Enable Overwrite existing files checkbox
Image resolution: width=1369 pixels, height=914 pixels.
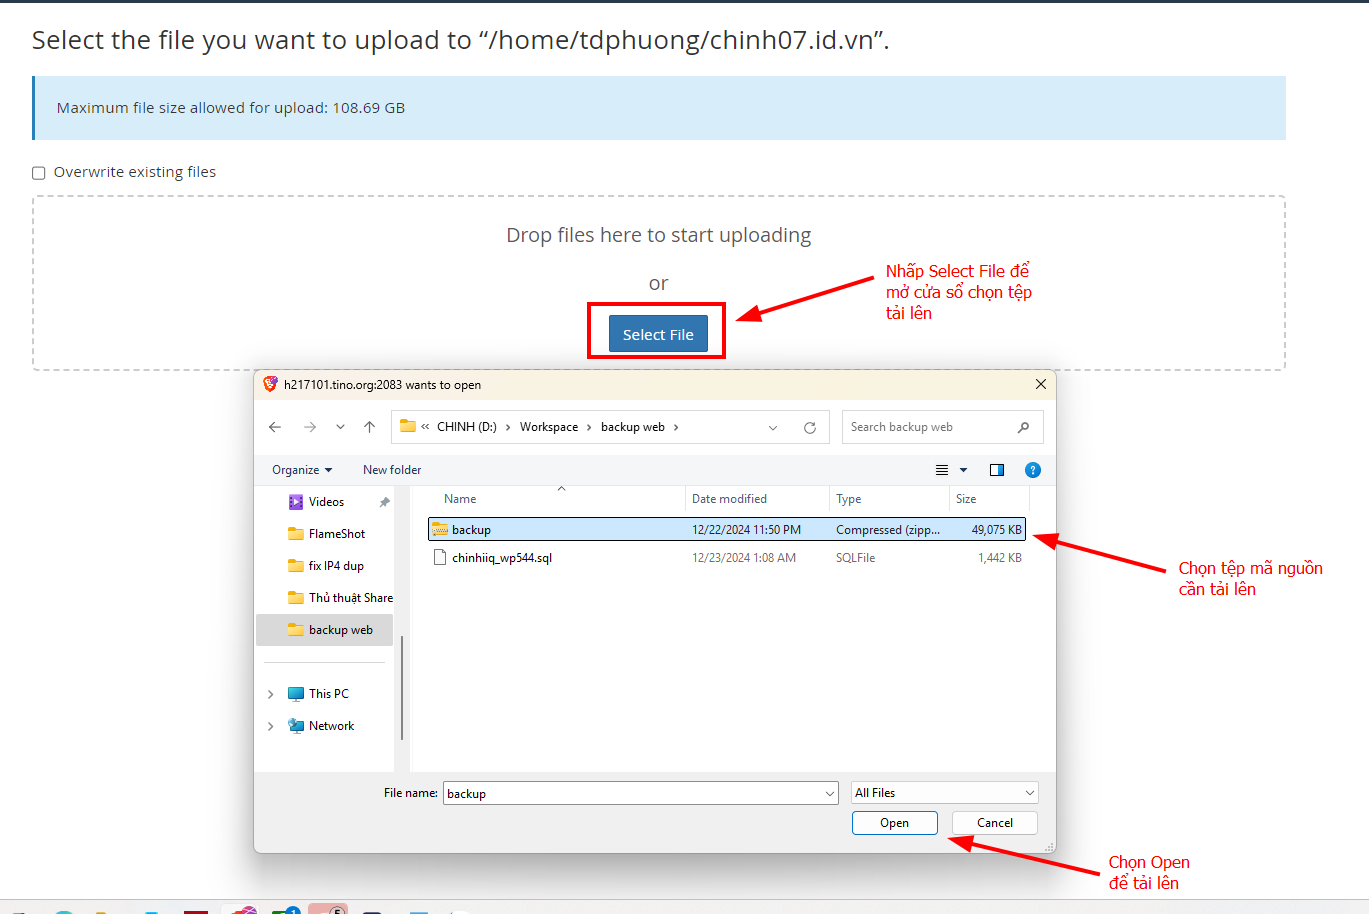tap(39, 172)
